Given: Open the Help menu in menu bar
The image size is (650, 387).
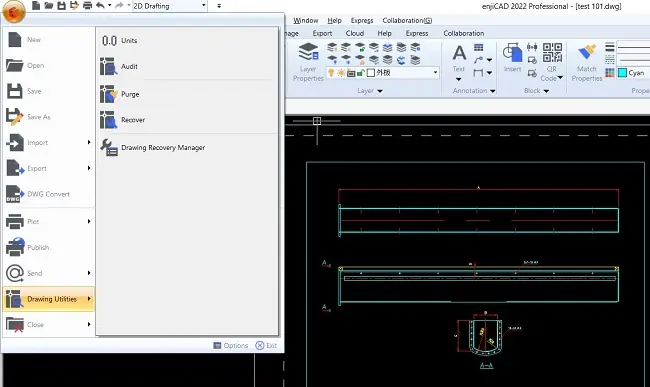Looking at the screenshot, I should click(x=334, y=20).
